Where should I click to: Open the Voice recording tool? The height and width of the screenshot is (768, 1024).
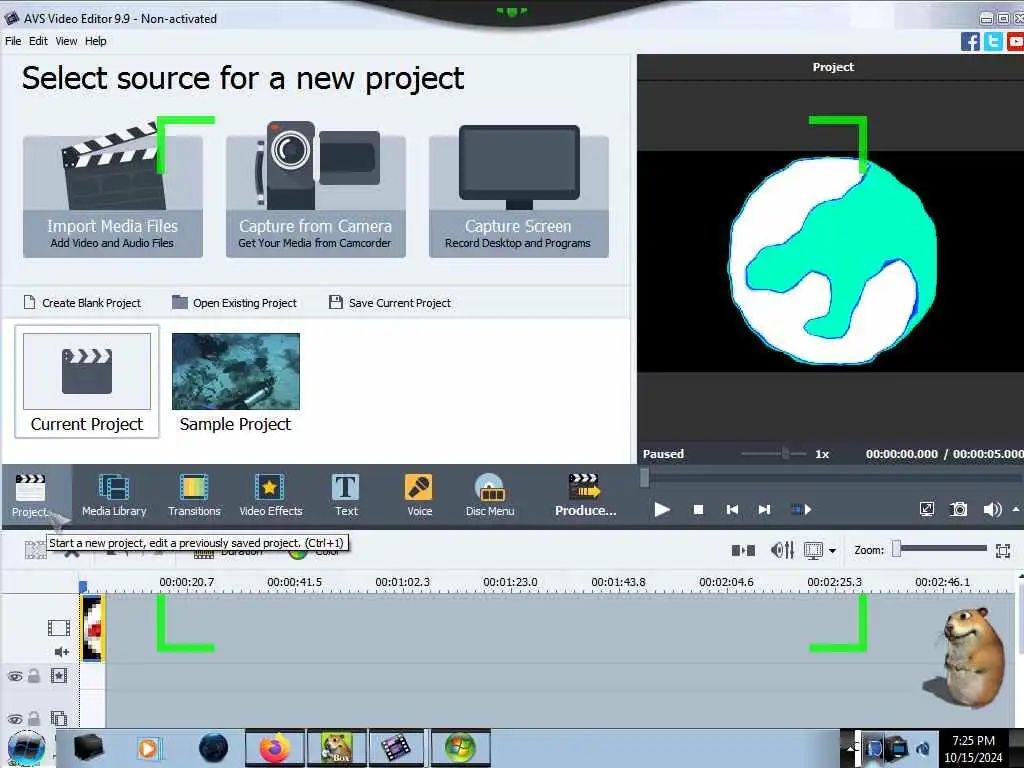pyautogui.click(x=419, y=496)
